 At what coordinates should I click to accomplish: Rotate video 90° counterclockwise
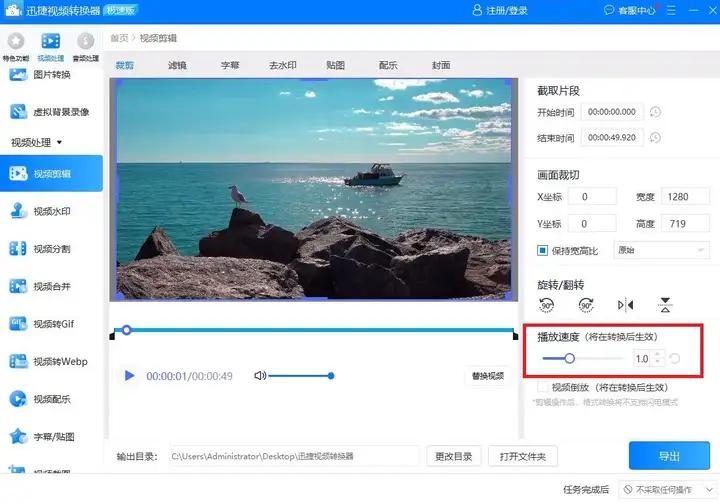[x=546, y=305]
